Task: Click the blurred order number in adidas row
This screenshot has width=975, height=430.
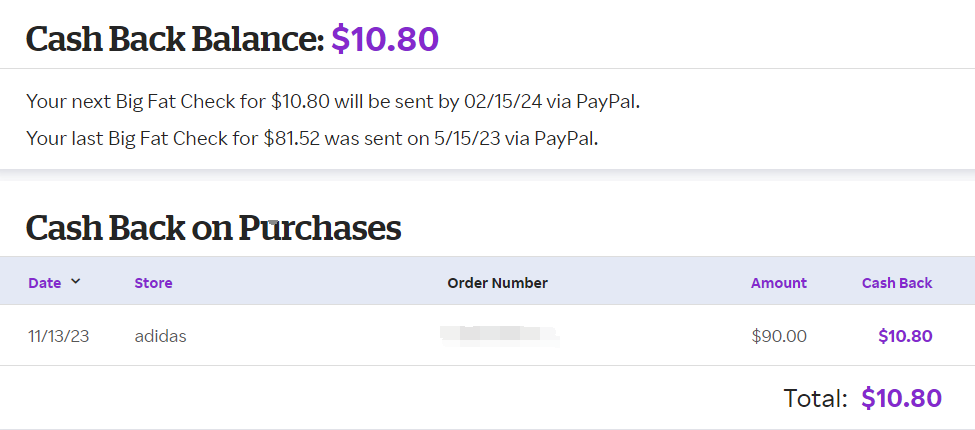Action: tap(498, 334)
